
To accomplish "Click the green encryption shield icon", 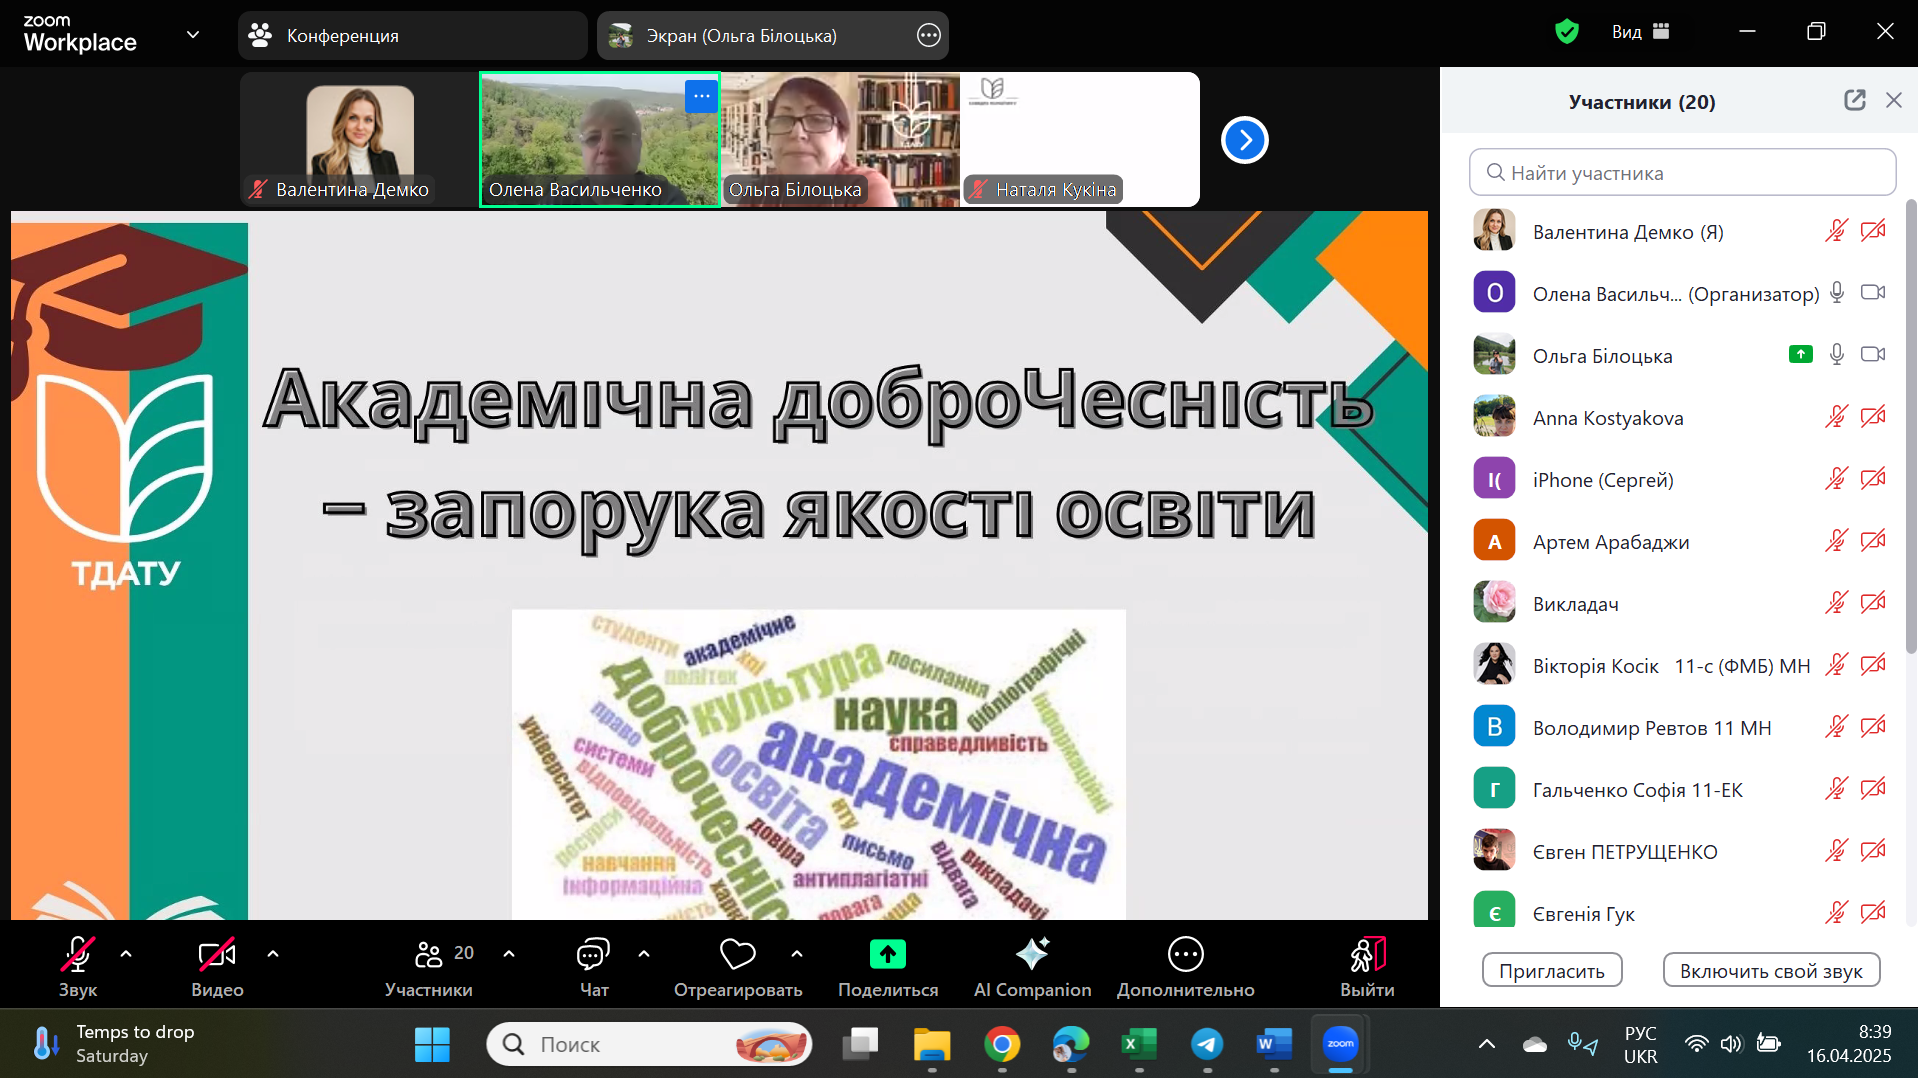I will click(x=1566, y=32).
